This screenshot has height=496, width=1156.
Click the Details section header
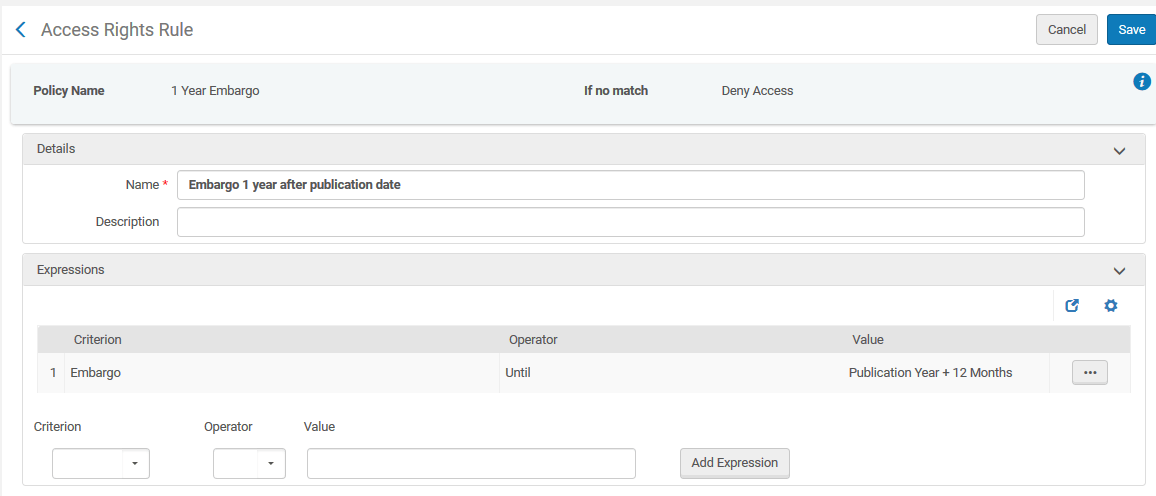tap(56, 149)
